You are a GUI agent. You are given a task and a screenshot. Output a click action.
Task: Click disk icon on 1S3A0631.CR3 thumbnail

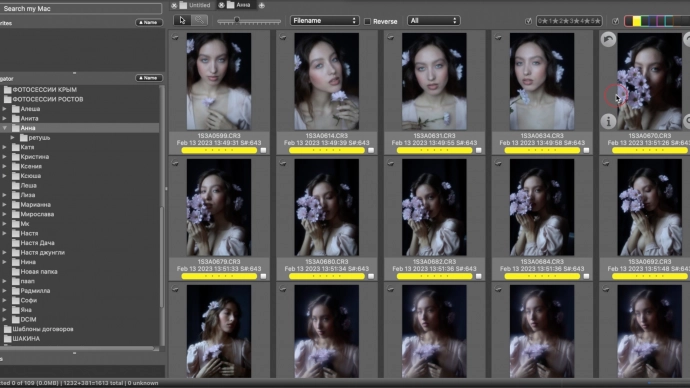[x=390, y=37]
